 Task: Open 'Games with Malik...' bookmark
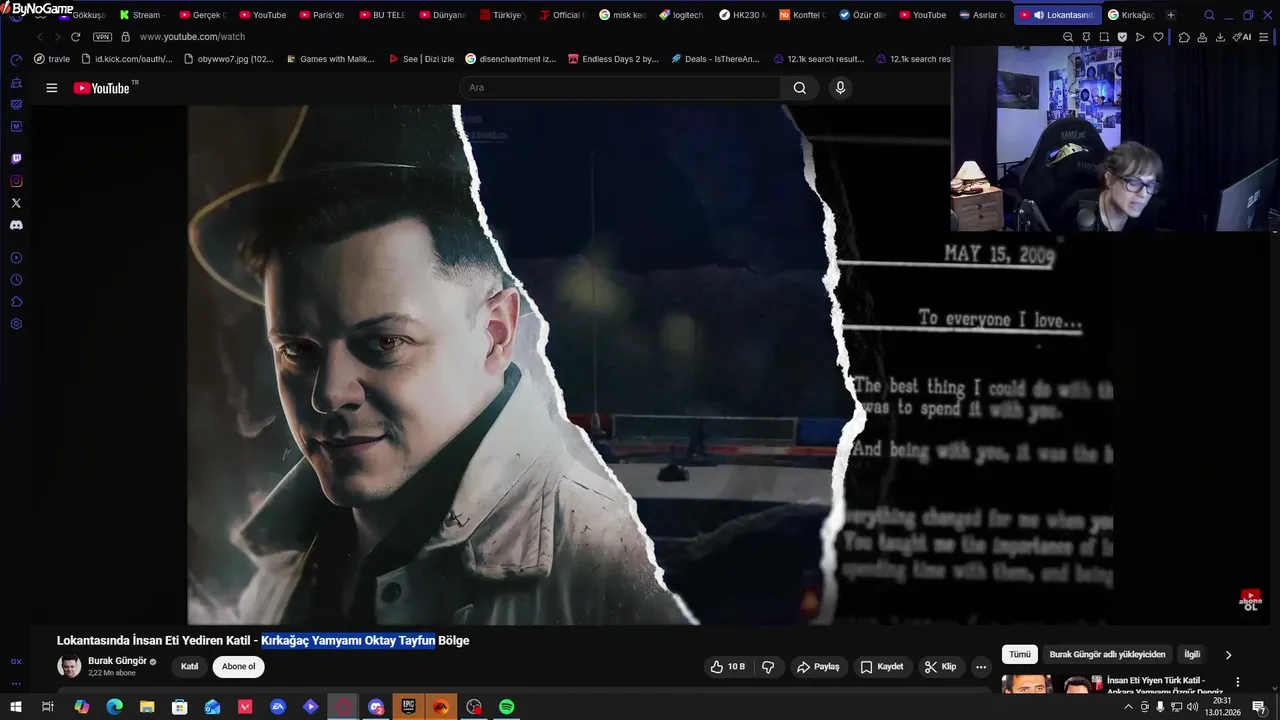coord(329,59)
